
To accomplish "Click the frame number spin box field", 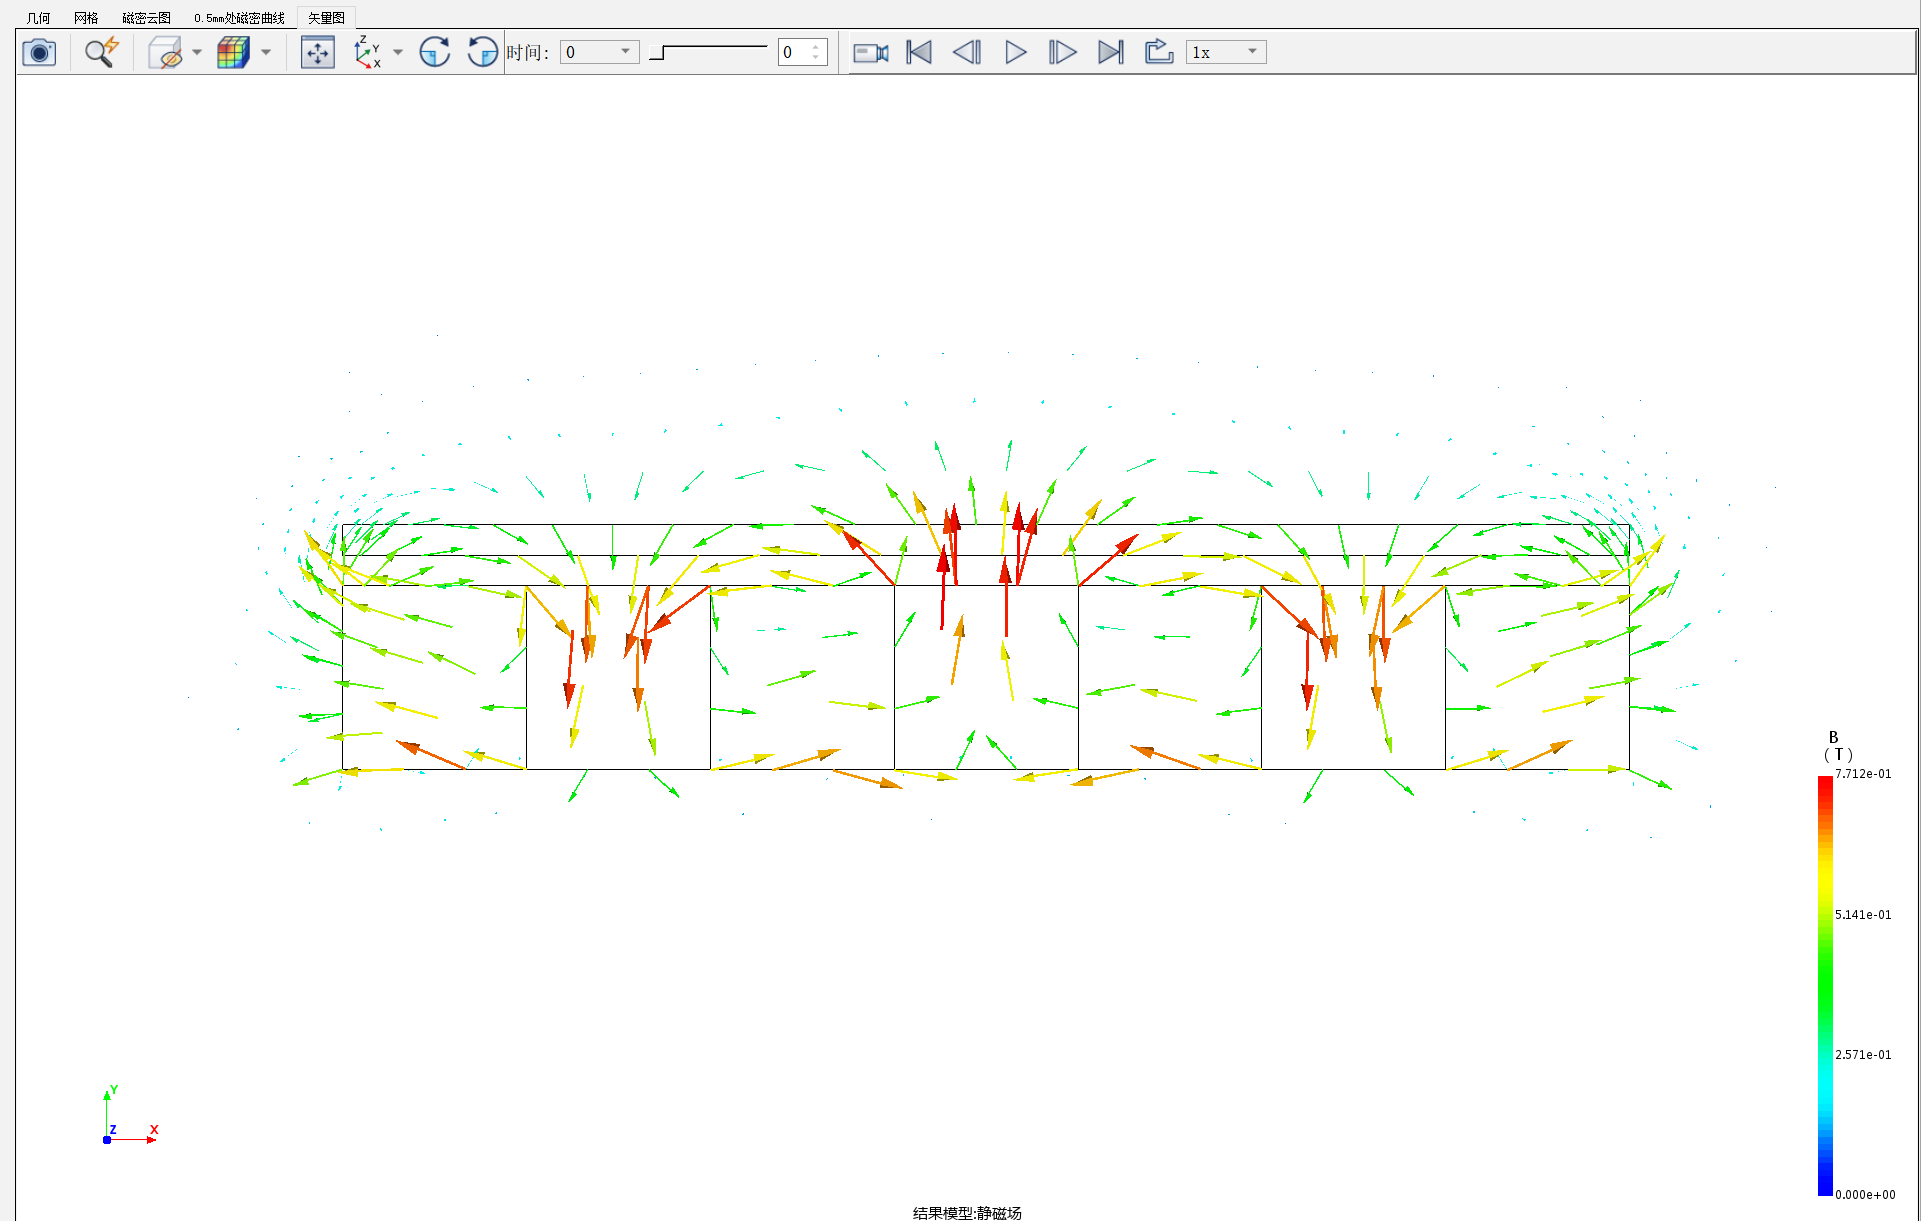I will [795, 52].
